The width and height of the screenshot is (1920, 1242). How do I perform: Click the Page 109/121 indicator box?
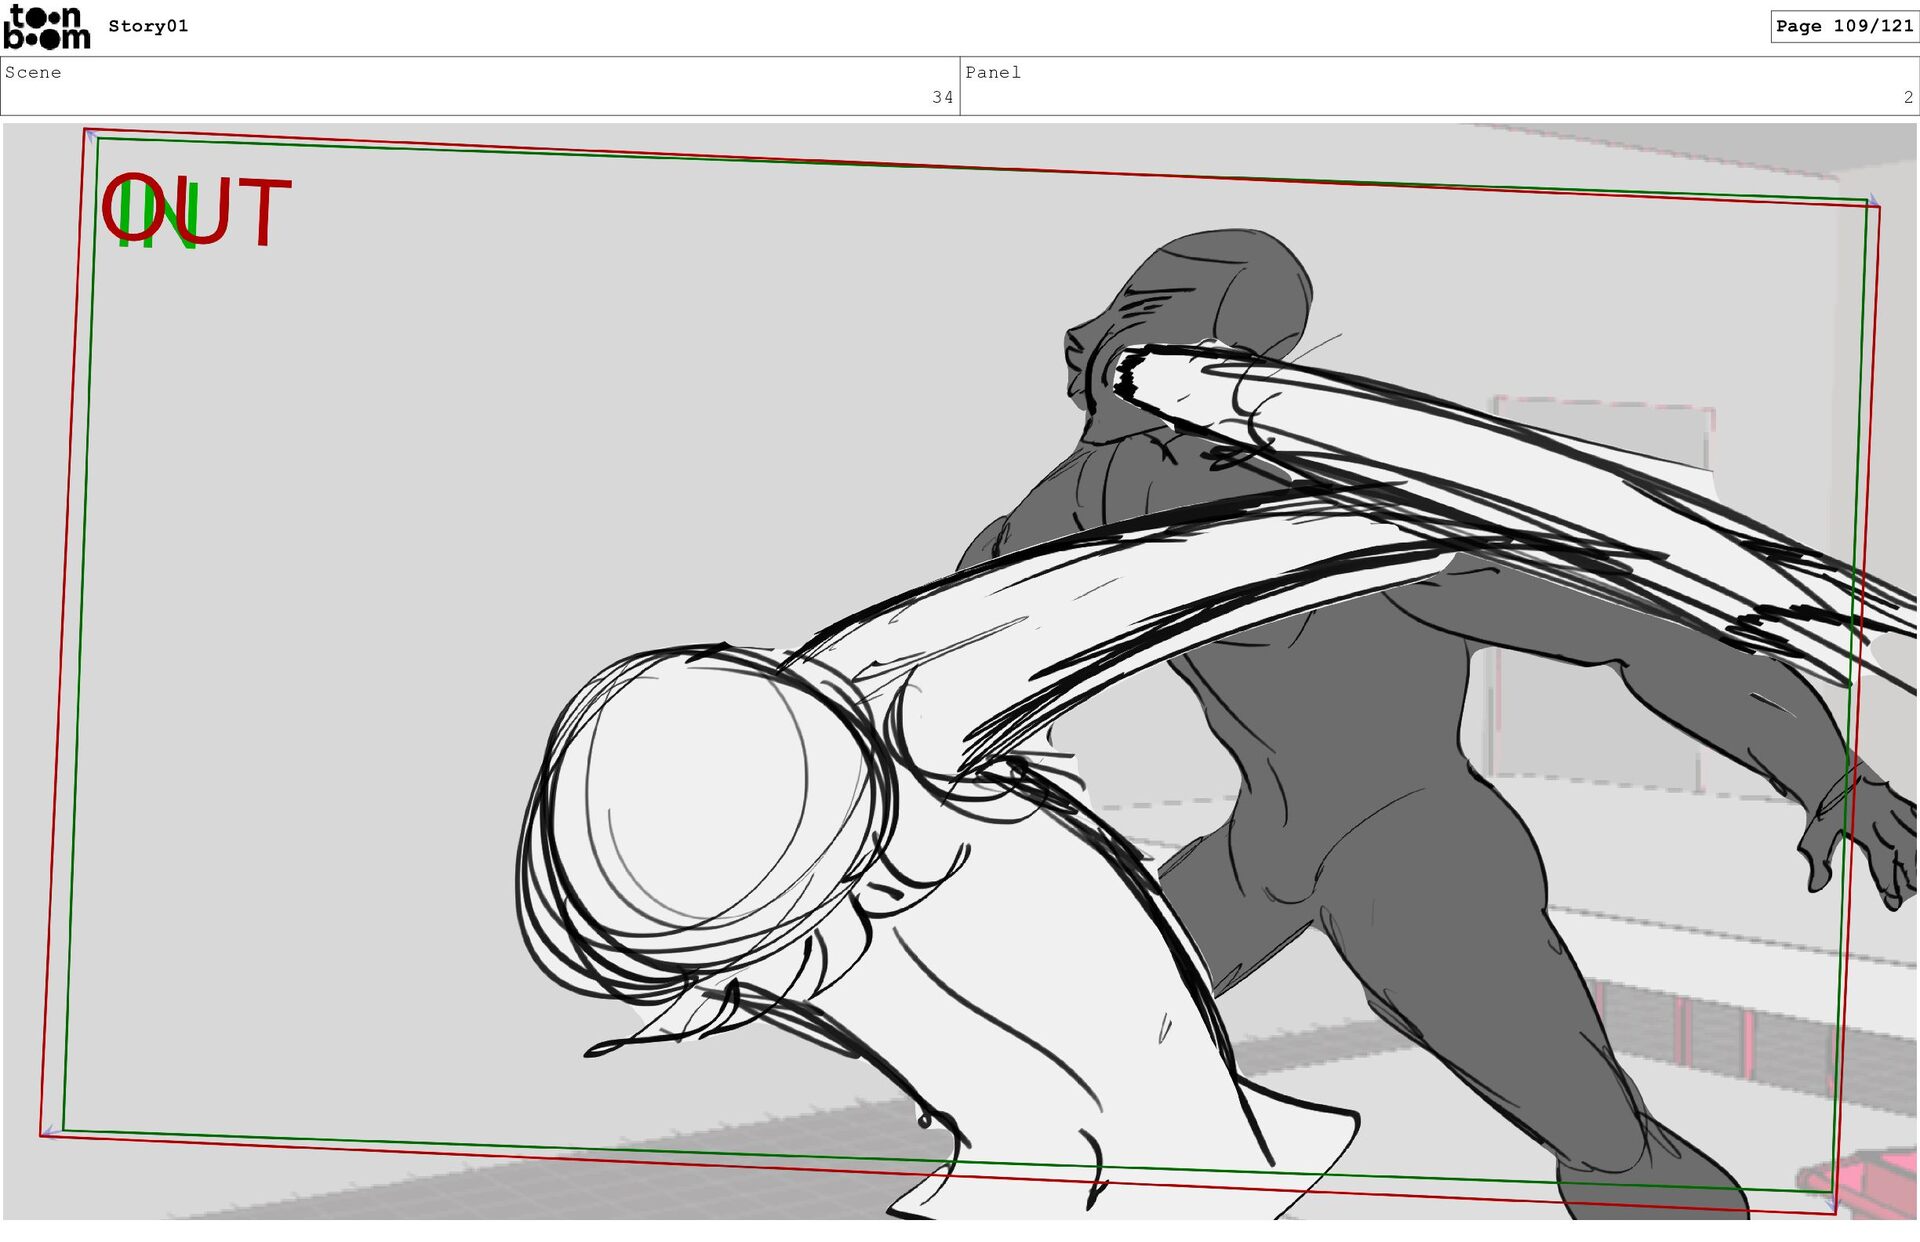tap(1843, 26)
